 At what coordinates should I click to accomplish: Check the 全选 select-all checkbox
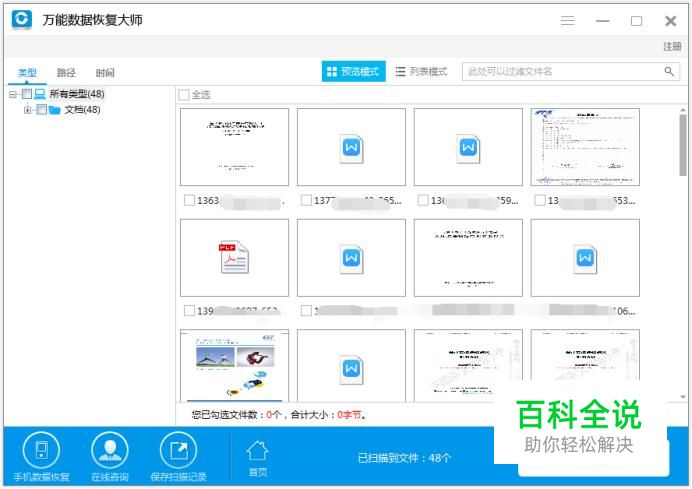coord(184,94)
